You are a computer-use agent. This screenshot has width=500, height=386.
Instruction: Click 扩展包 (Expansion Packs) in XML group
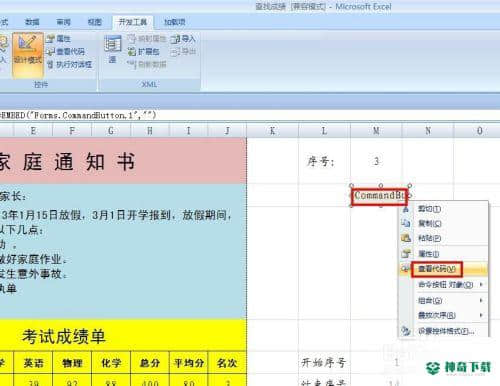click(144, 52)
